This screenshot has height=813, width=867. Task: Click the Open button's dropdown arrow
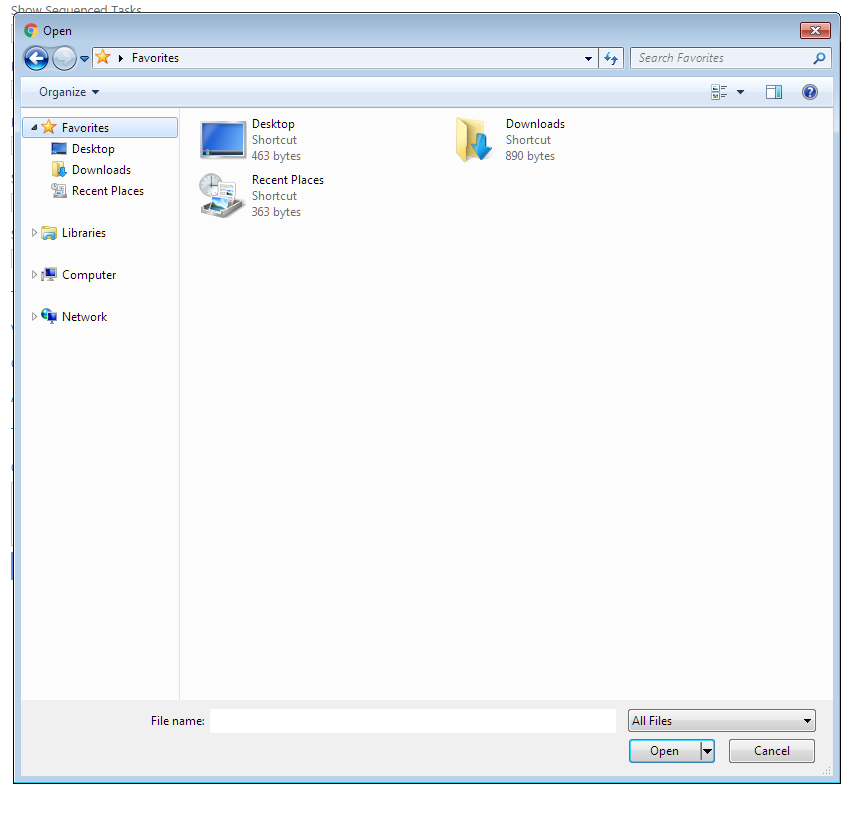tap(707, 751)
